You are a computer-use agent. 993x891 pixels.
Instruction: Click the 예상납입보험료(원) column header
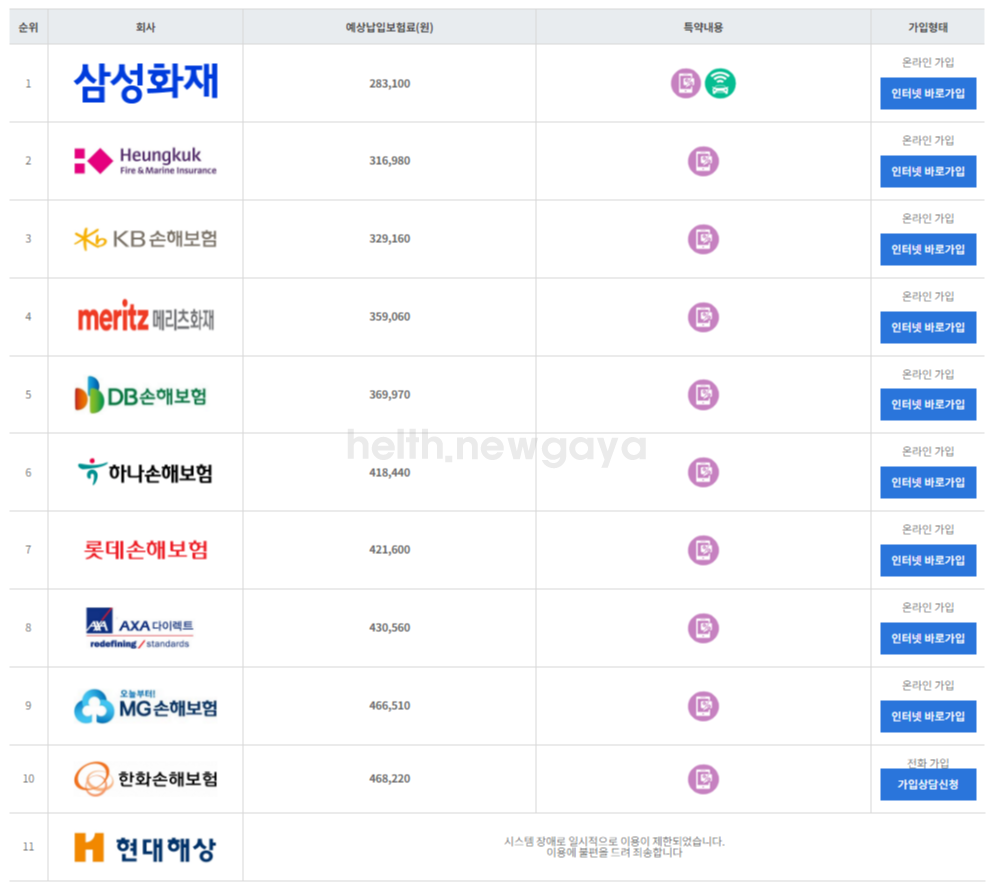[389, 27]
